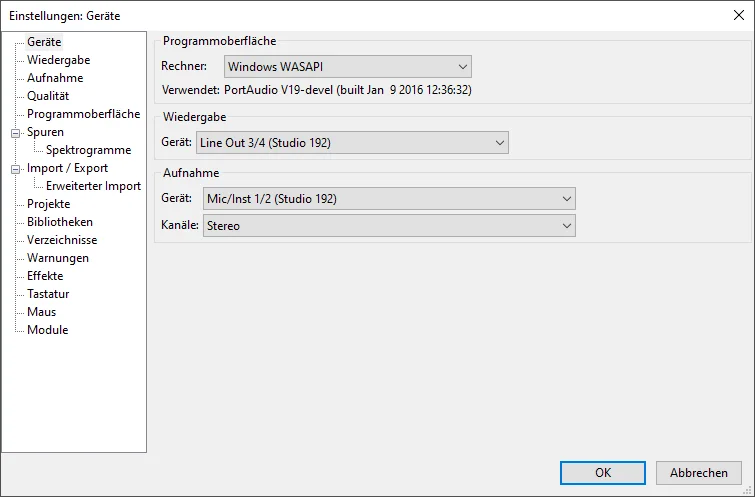Click the Abbrechen button
The image size is (755, 497).
(699, 473)
